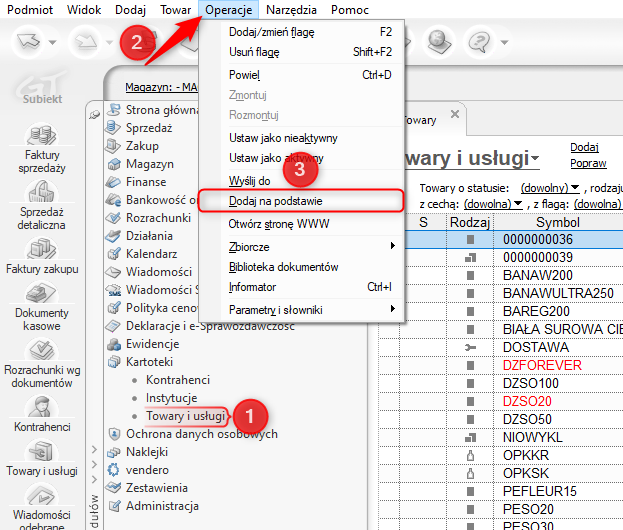Click the forward navigation arrow icon

point(86,41)
